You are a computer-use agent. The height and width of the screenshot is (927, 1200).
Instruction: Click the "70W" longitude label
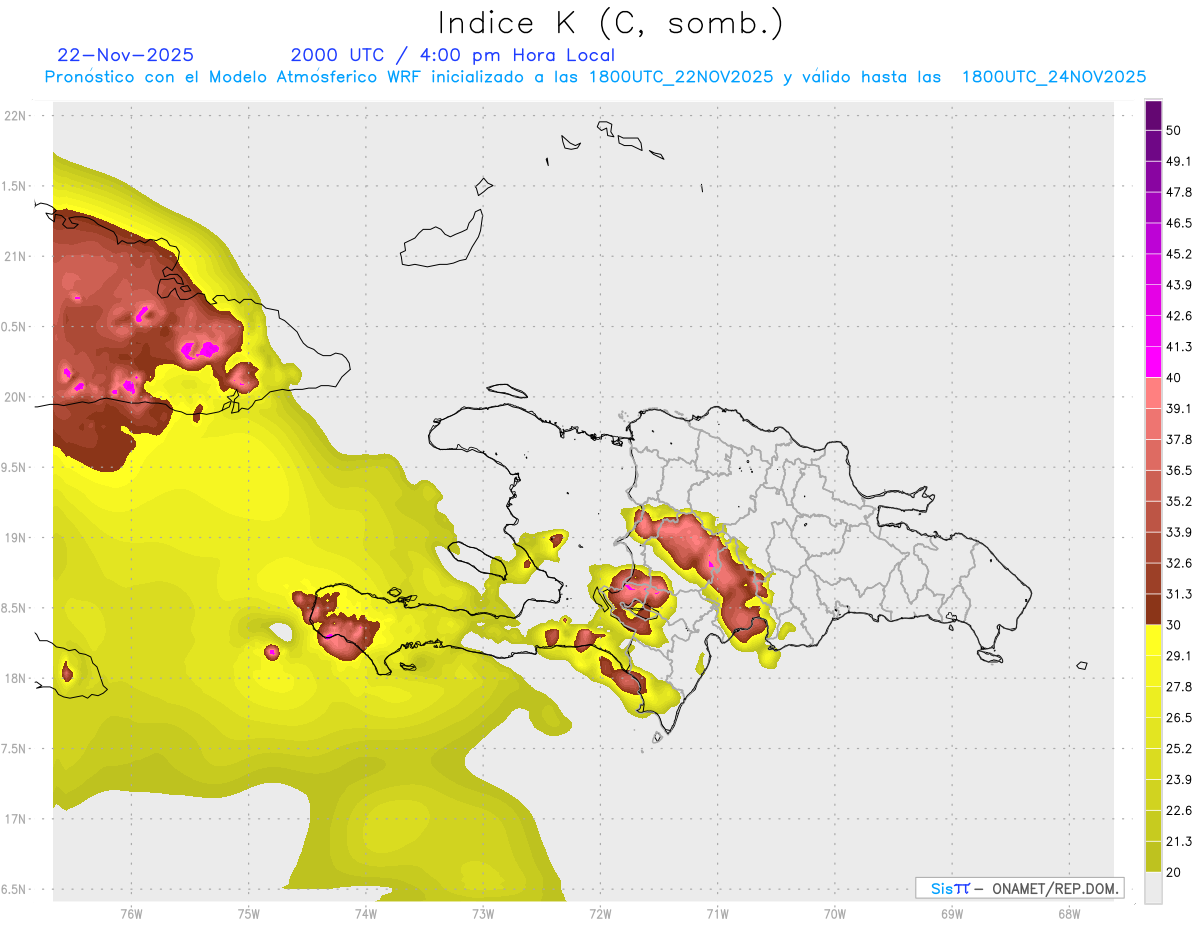point(835,913)
